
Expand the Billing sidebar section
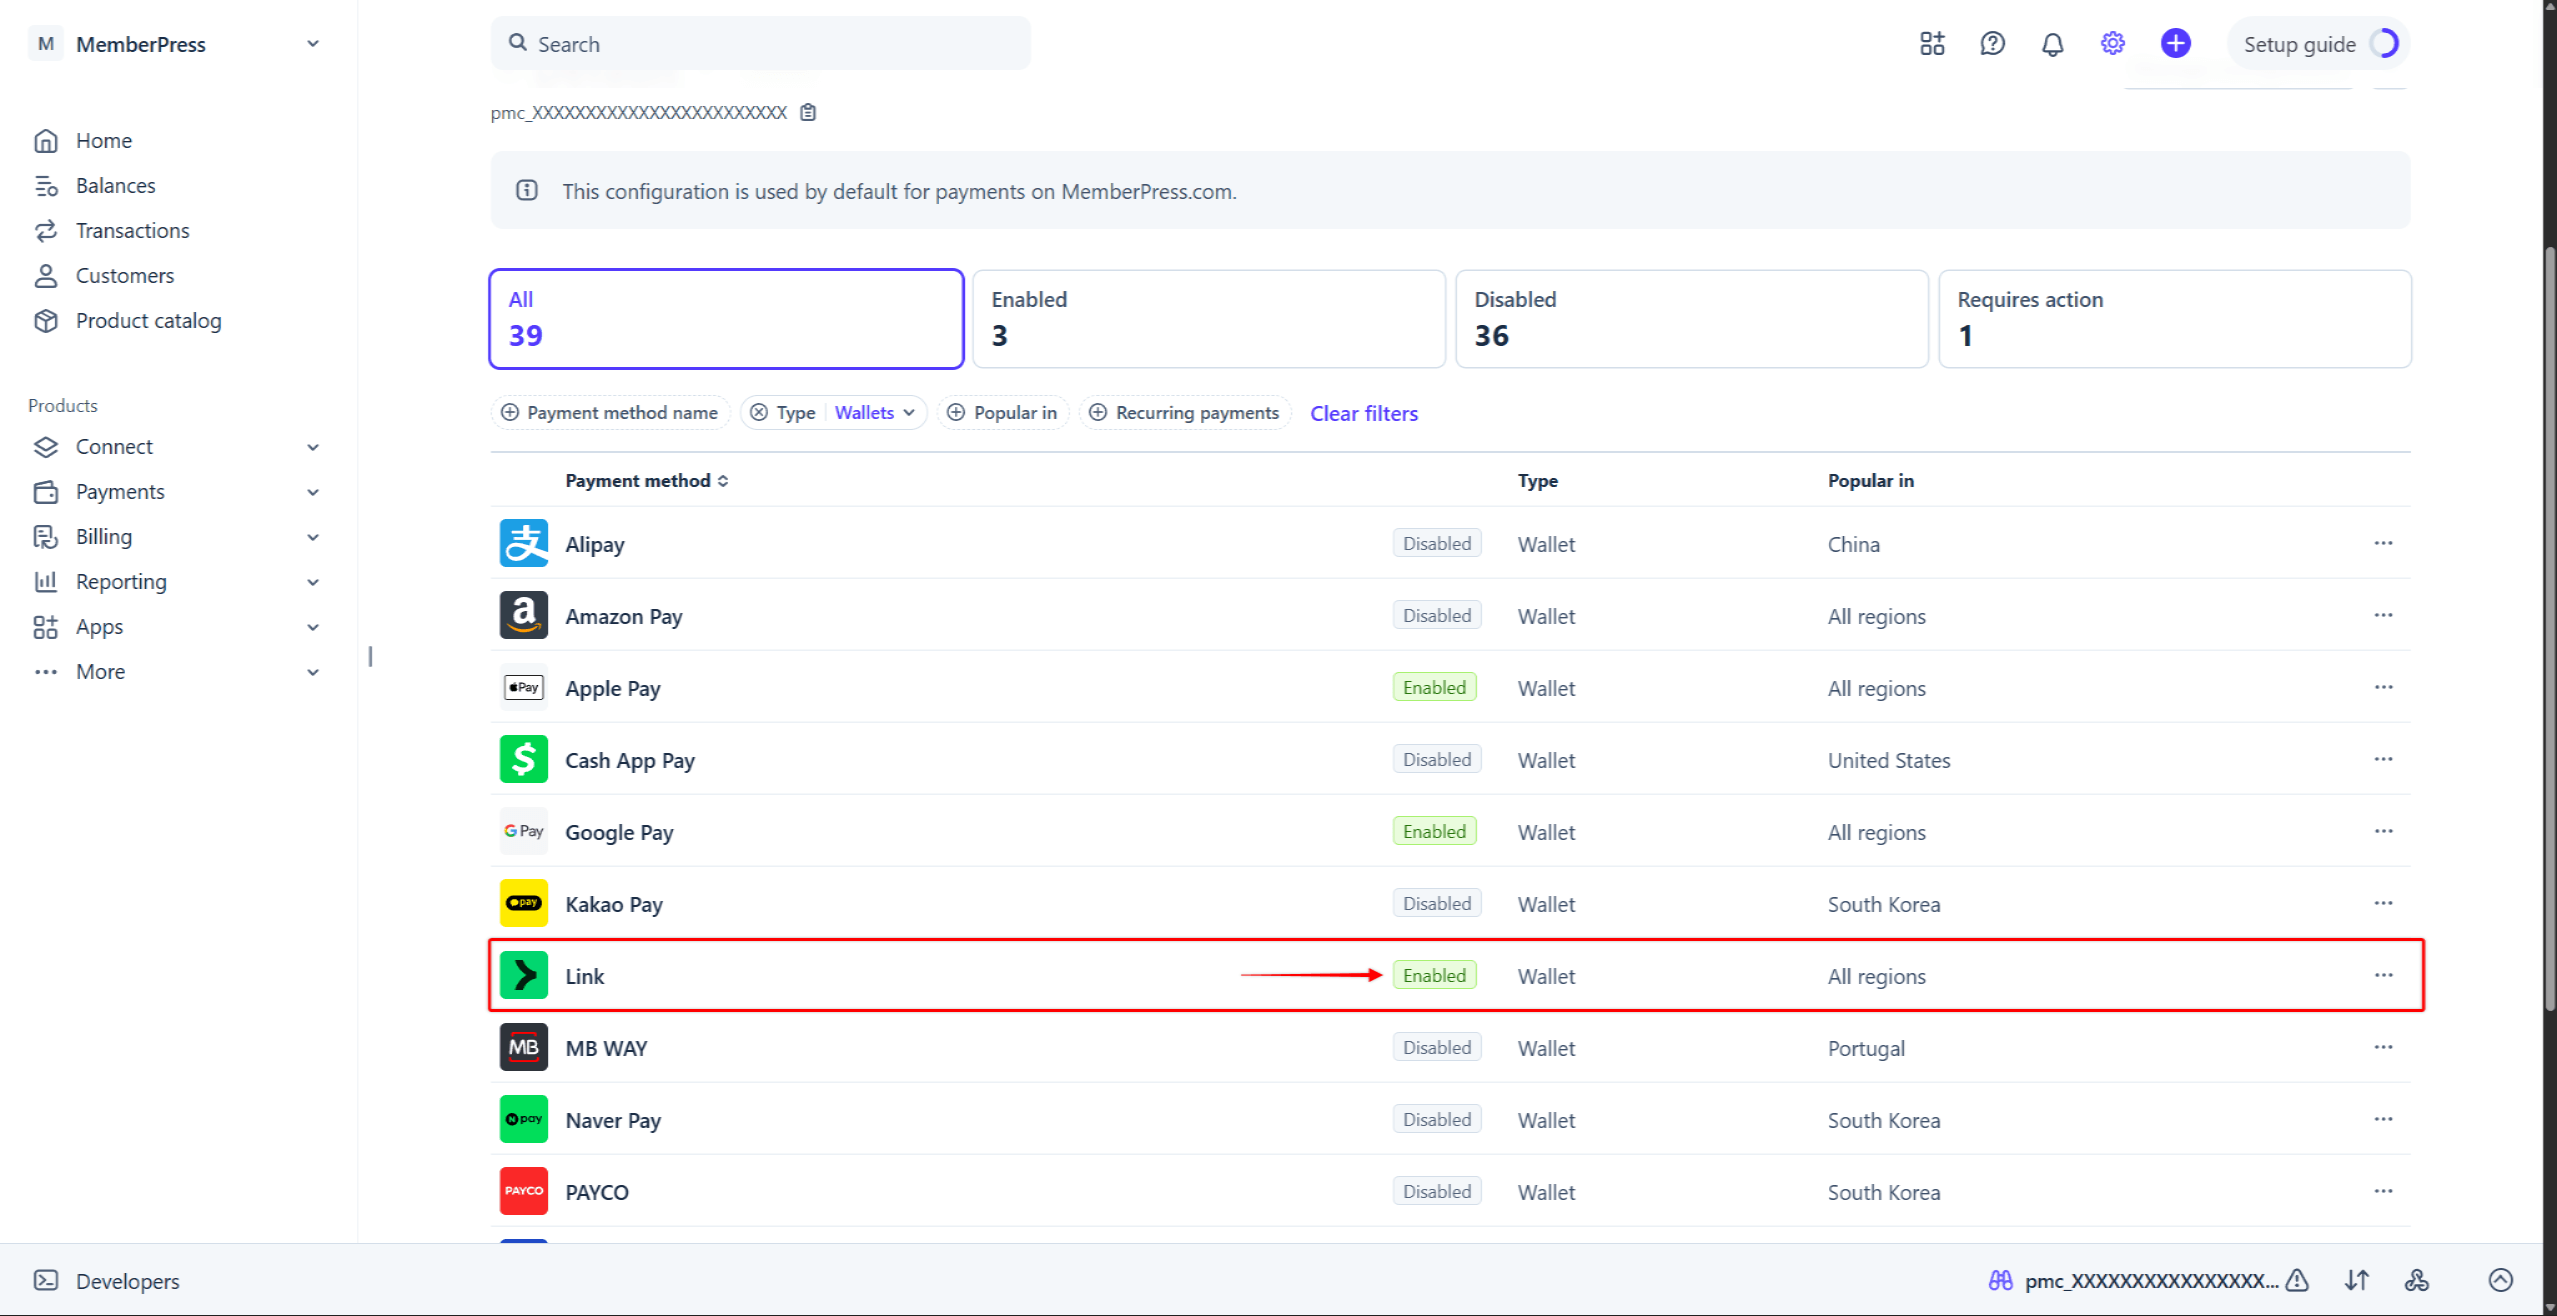313,537
